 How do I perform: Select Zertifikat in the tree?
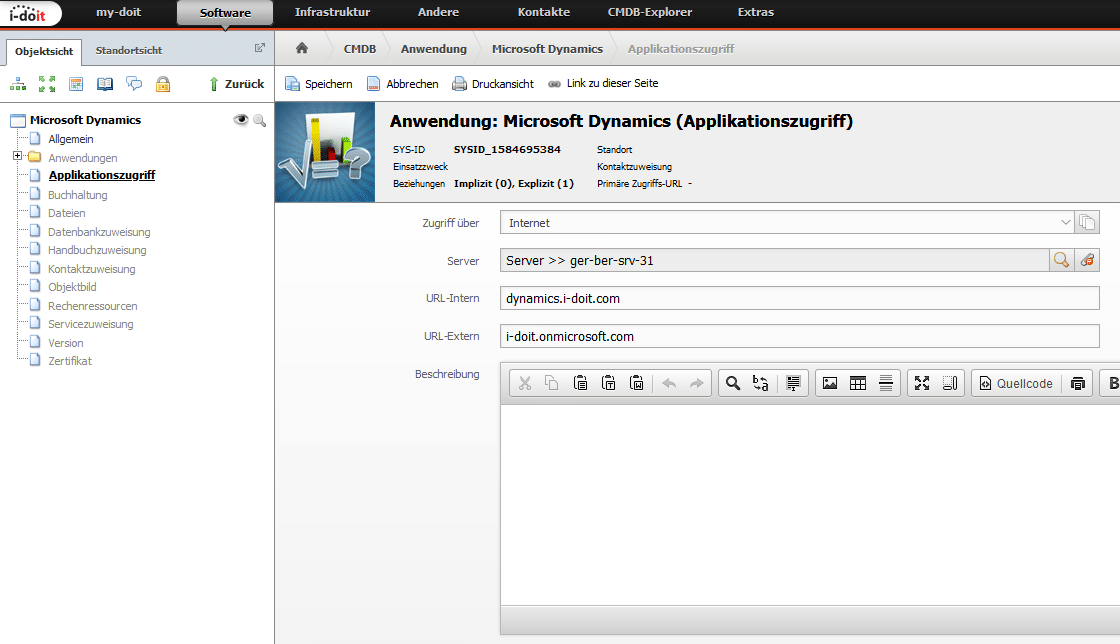tap(70, 361)
